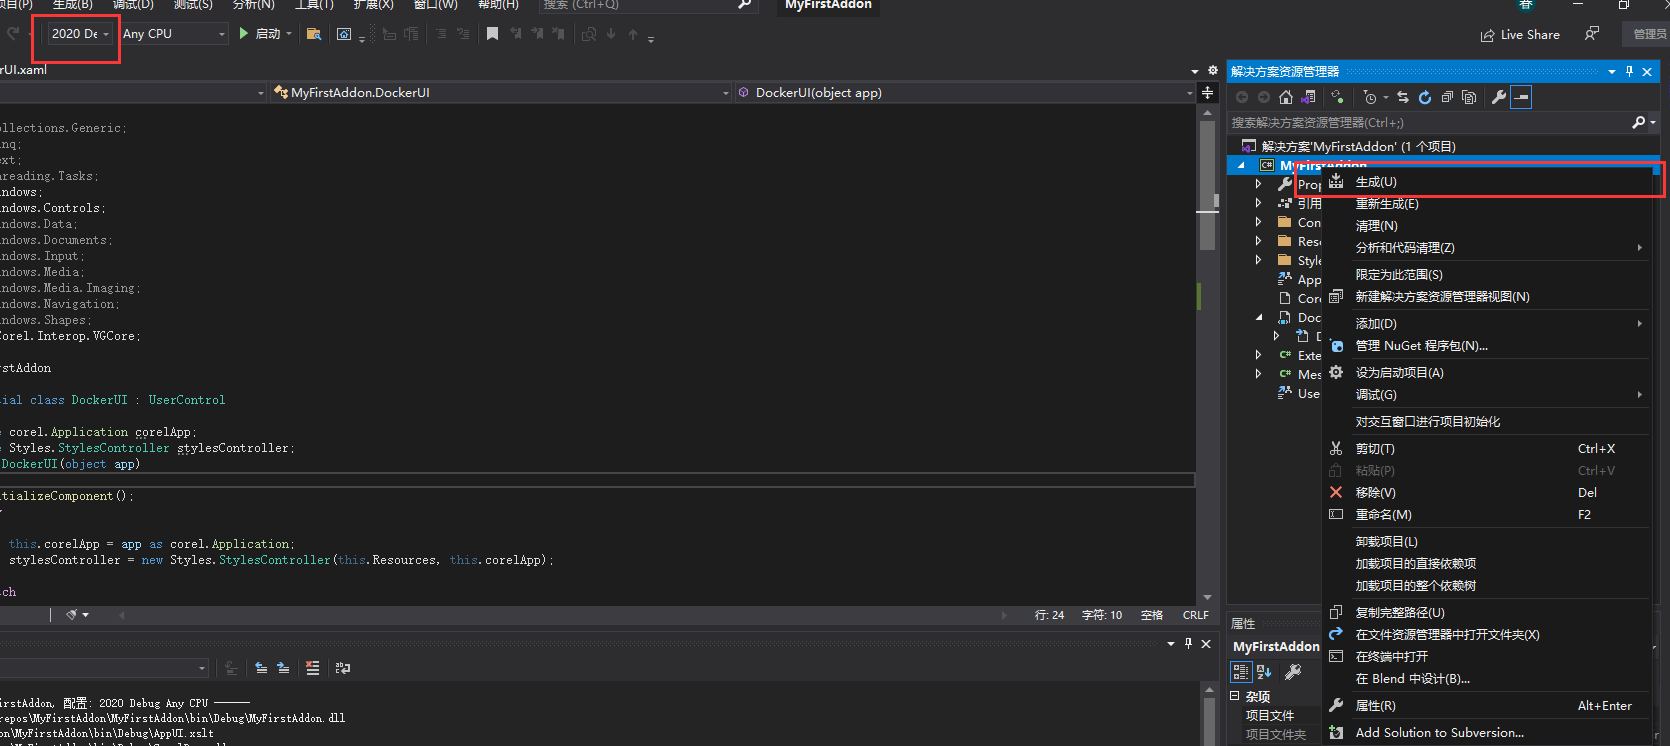
Task: Choose 管理 NuGet 程序包 menu entry
Action: point(1421,346)
